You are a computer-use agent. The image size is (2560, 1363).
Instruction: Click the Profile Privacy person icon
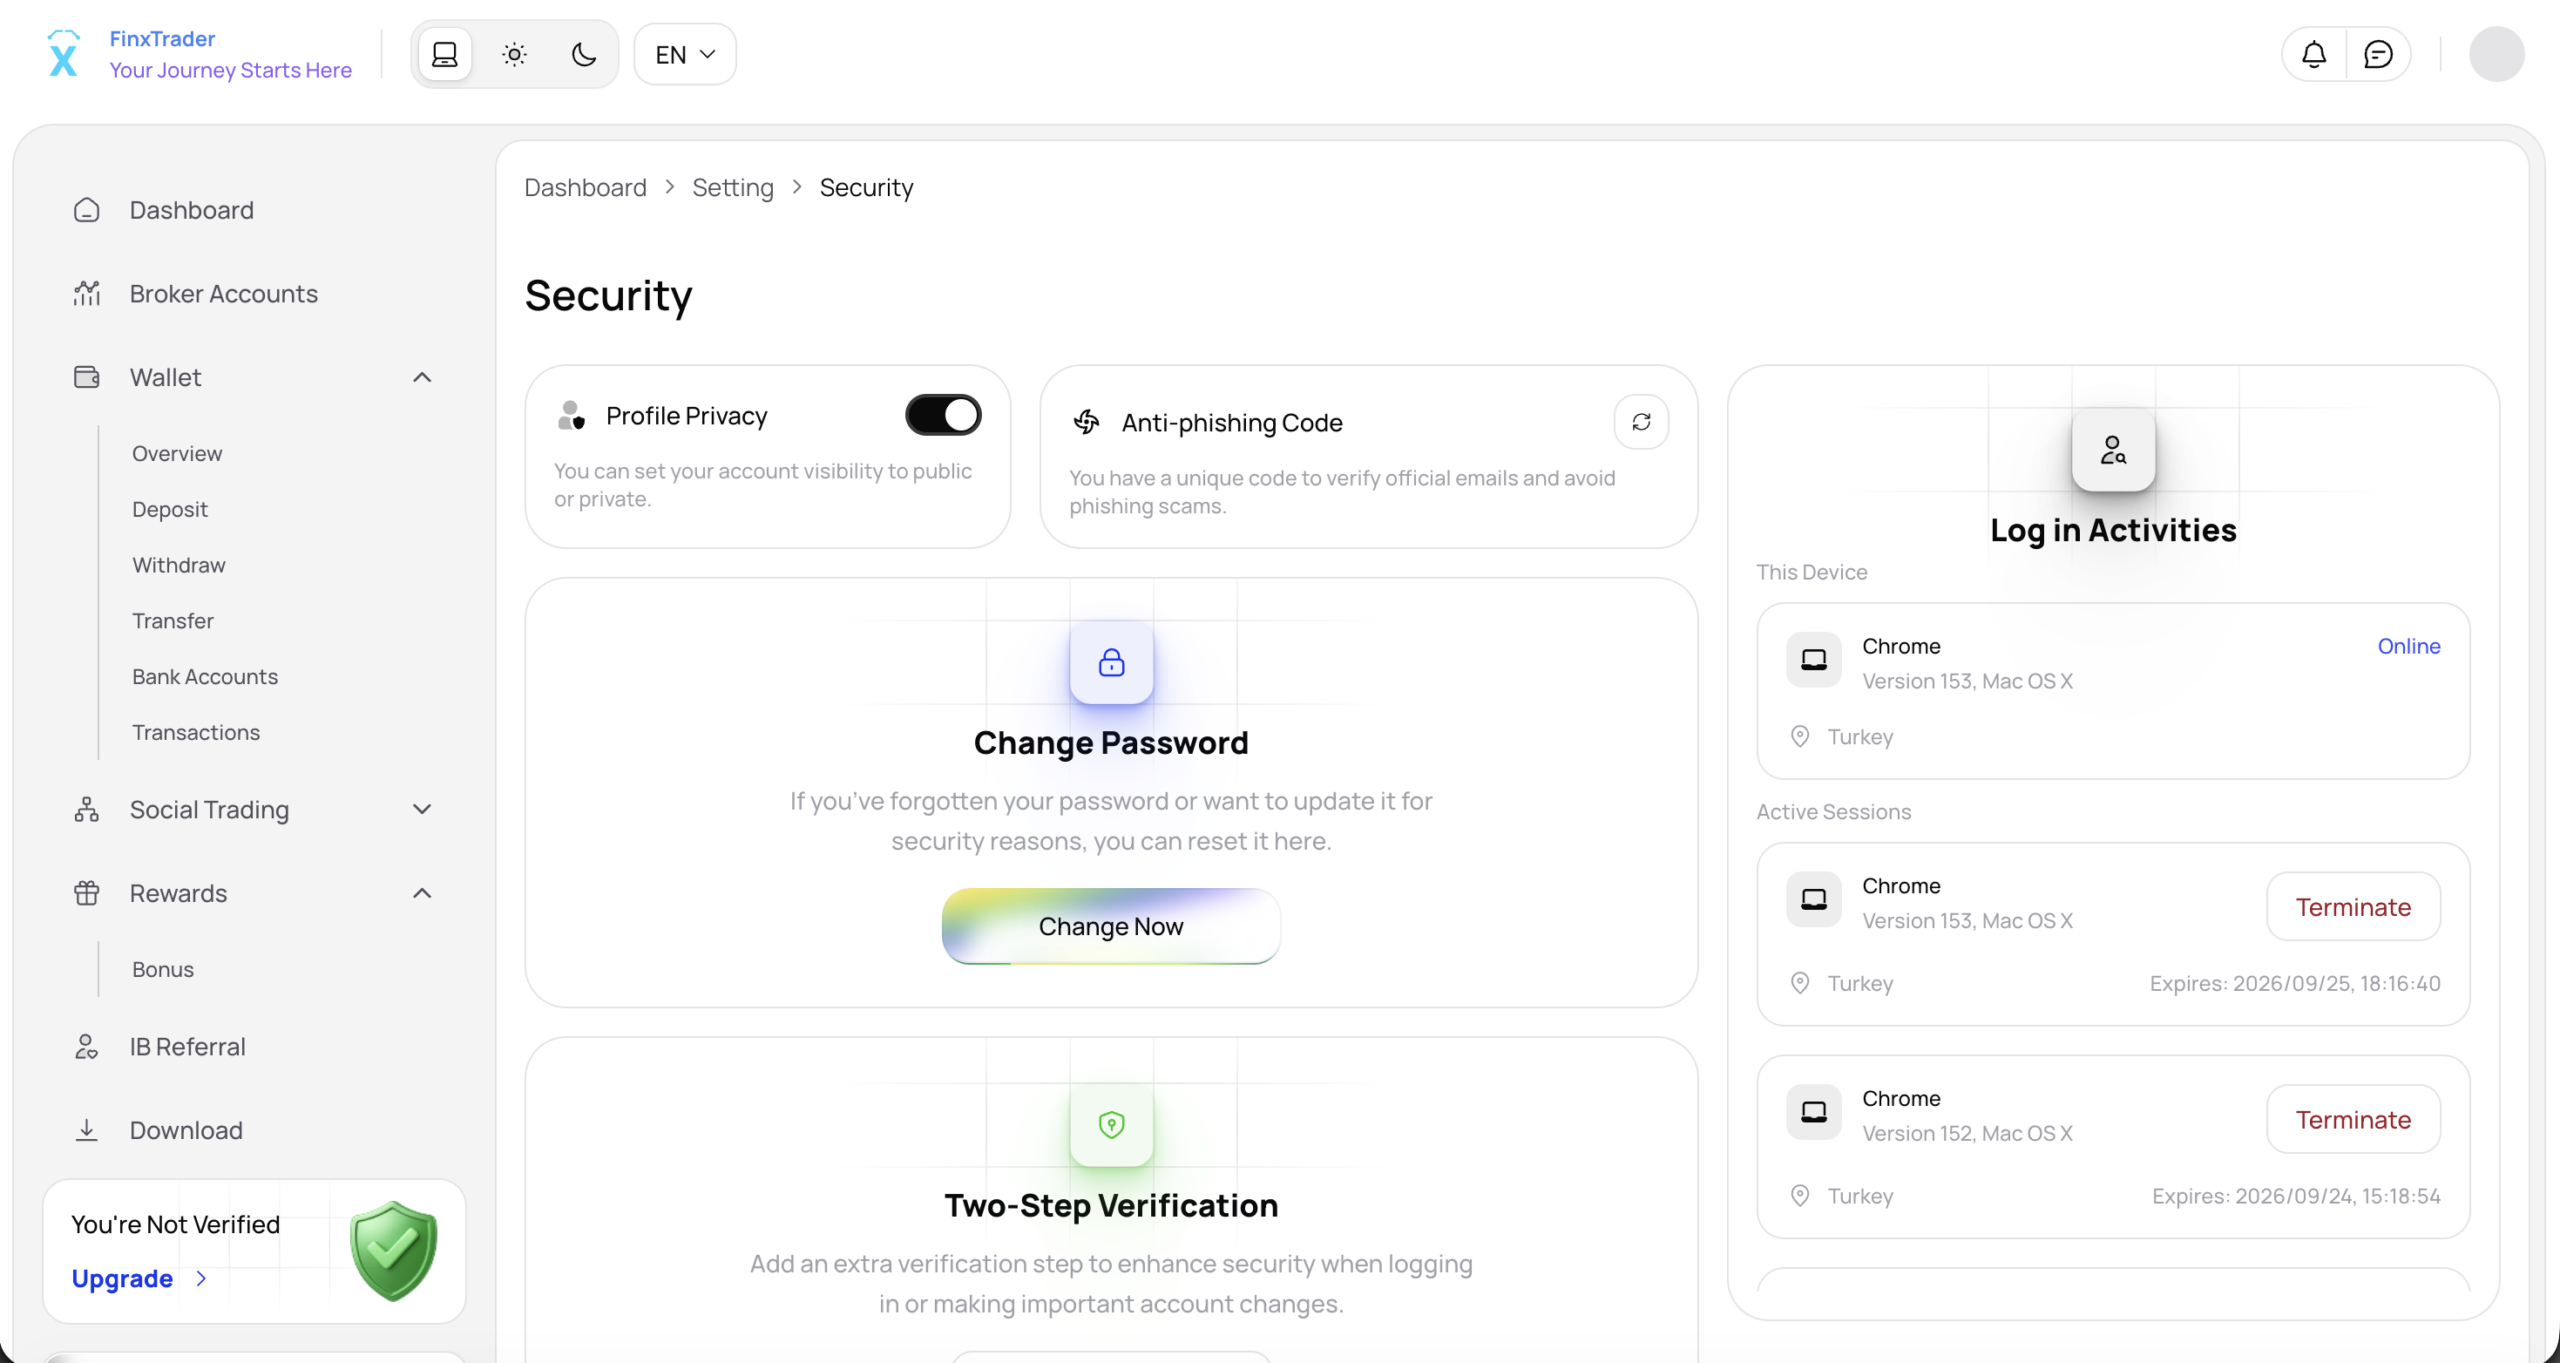(x=571, y=415)
